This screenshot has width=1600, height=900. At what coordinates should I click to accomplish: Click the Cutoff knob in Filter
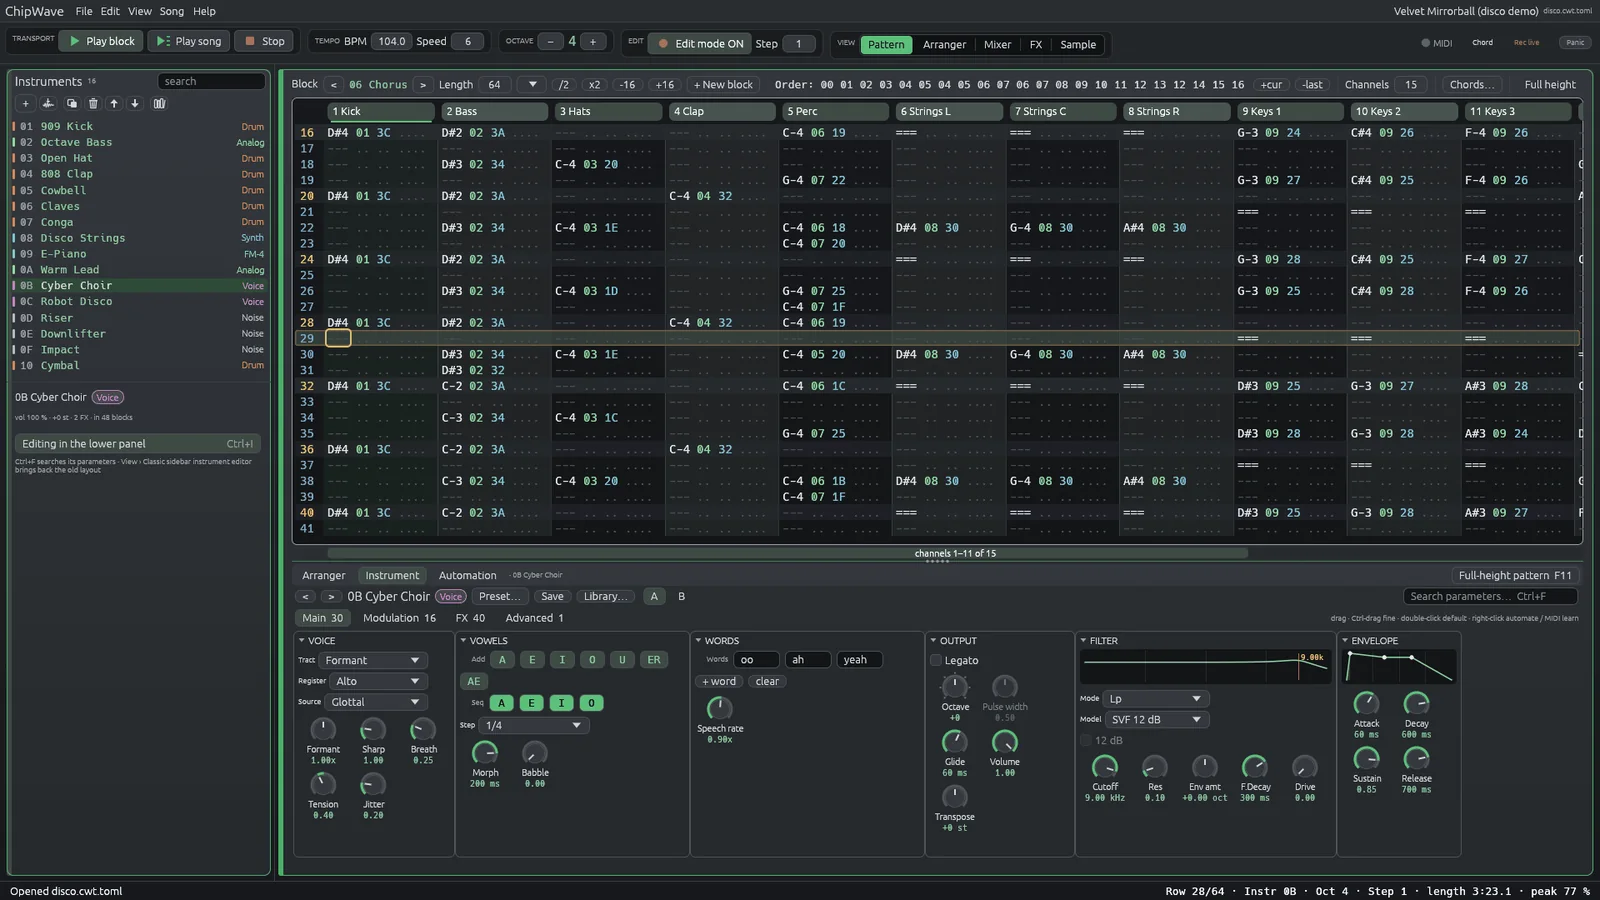[x=1104, y=767]
